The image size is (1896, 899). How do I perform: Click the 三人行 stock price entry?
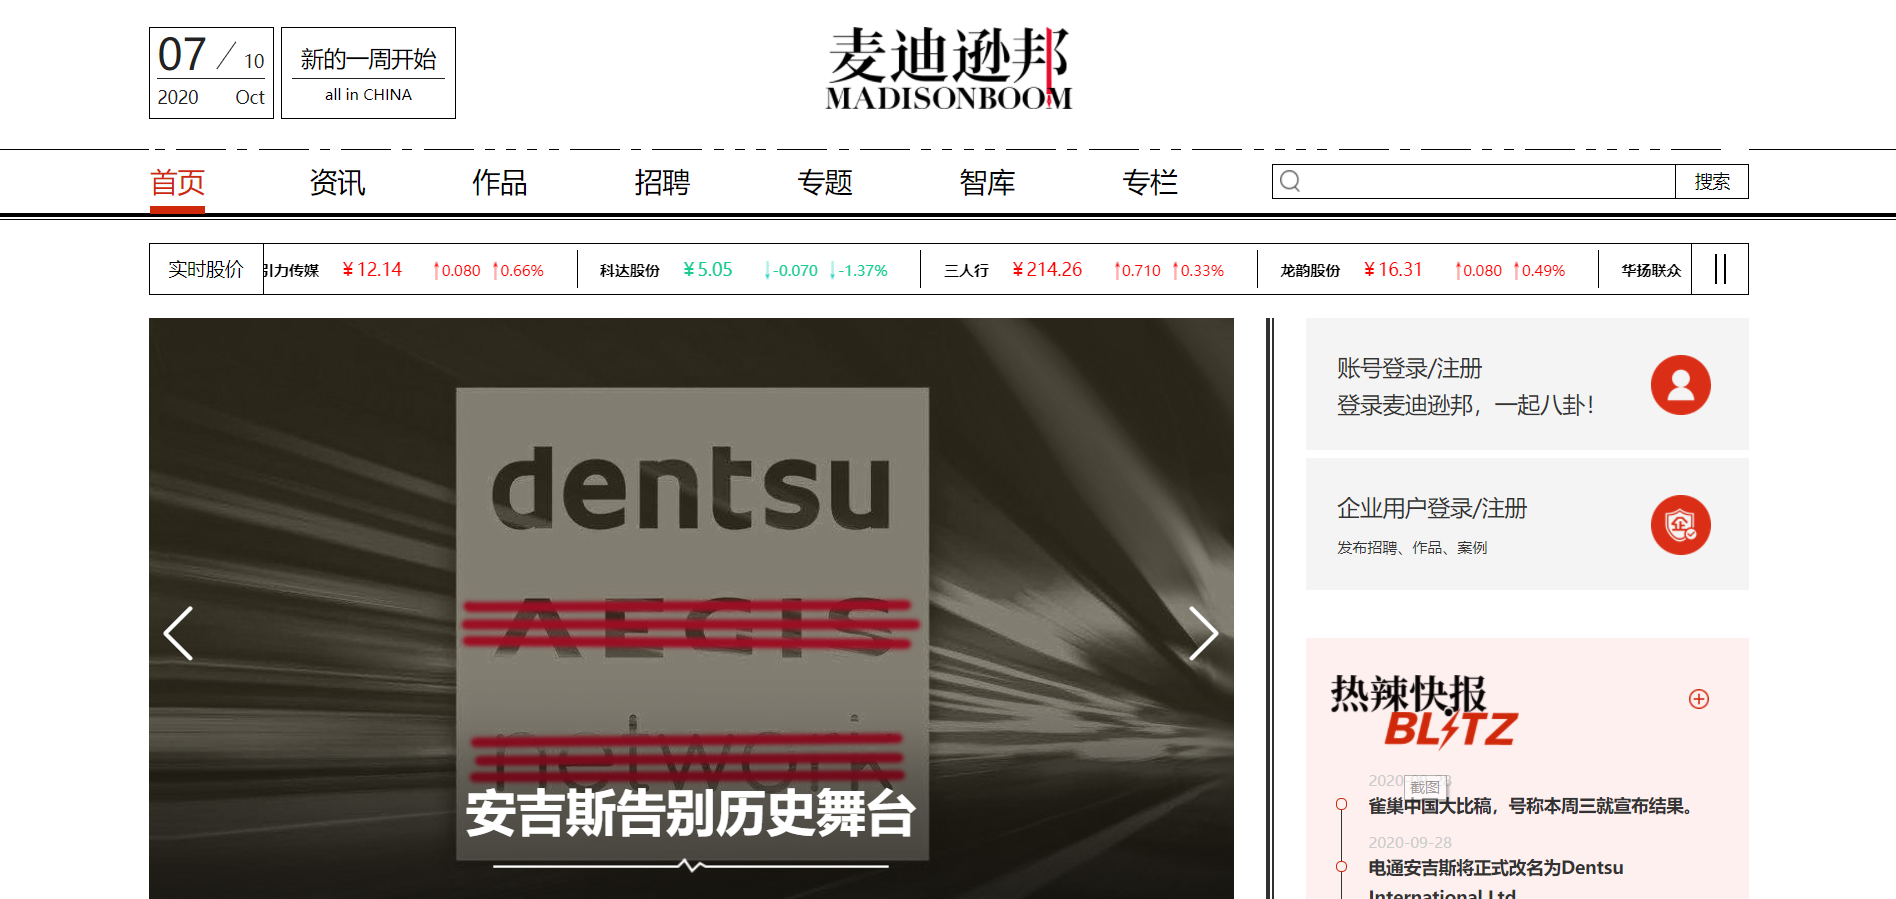(x=1085, y=270)
